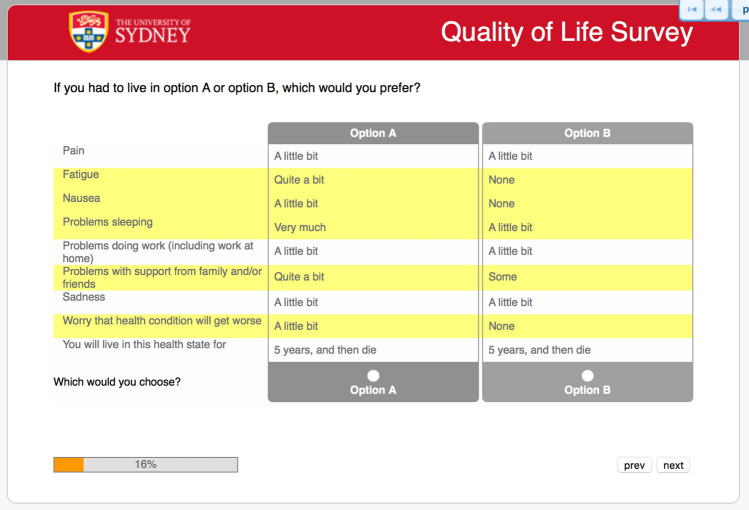Click Option A '5 years, and then die'
749x510 pixels.
click(325, 350)
